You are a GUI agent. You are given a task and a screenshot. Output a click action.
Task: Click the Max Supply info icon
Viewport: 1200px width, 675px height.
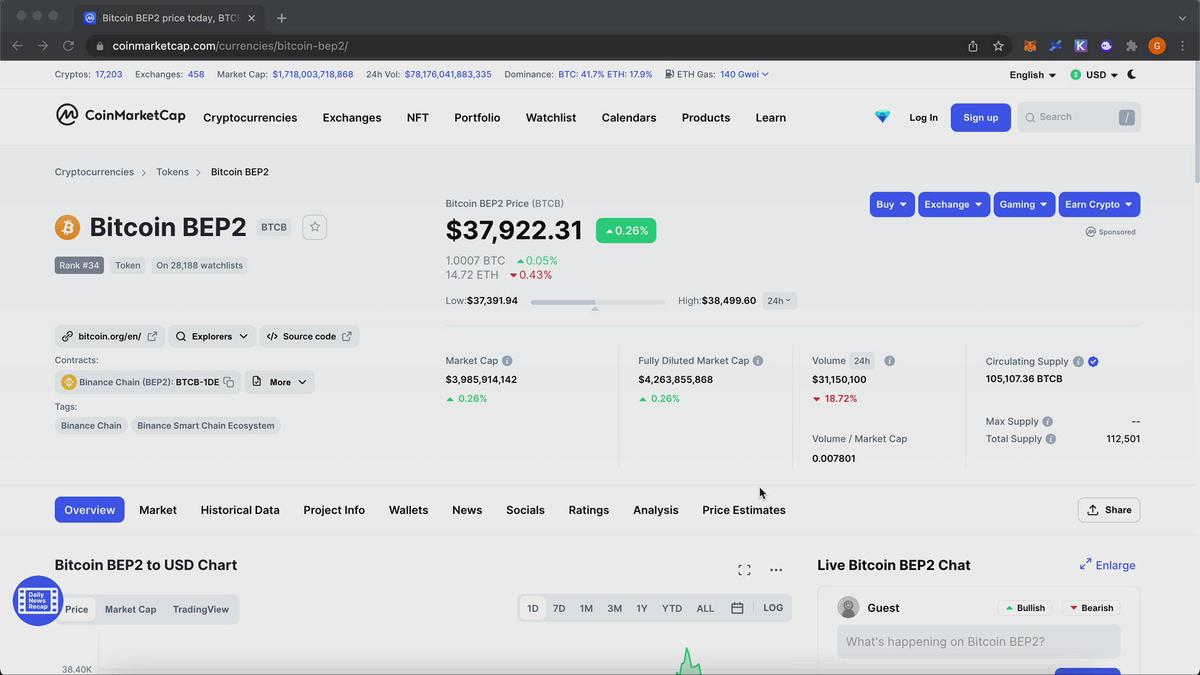1047,422
